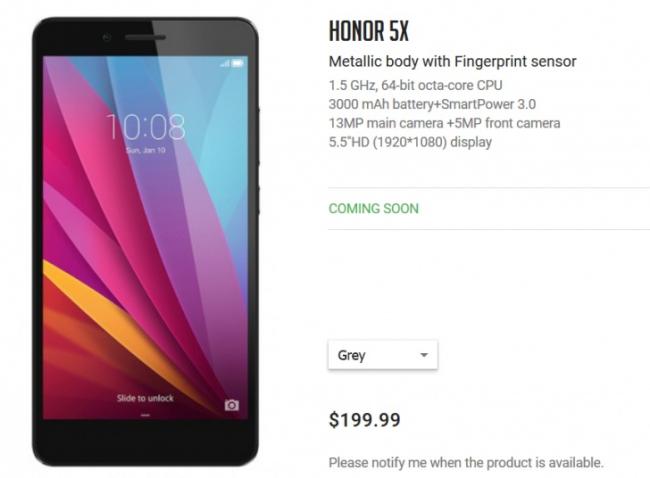650x478 pixels.
Task: Click the 5.5"HD display spec line
Action: point(410,142)
